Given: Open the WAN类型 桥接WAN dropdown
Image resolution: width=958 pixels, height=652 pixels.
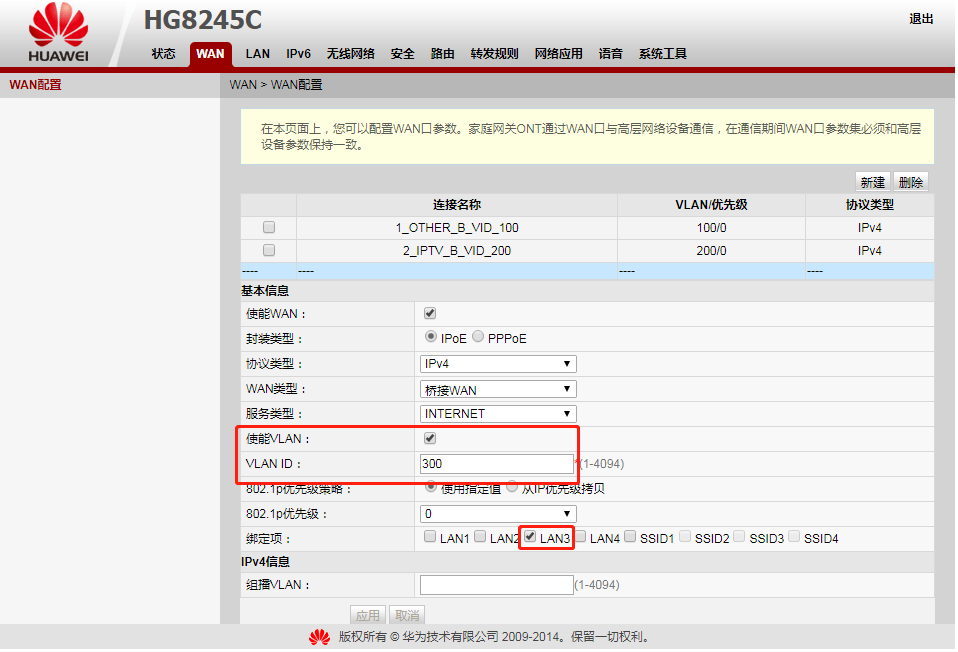Looking at the screenshot, I should tap(497, 389).
